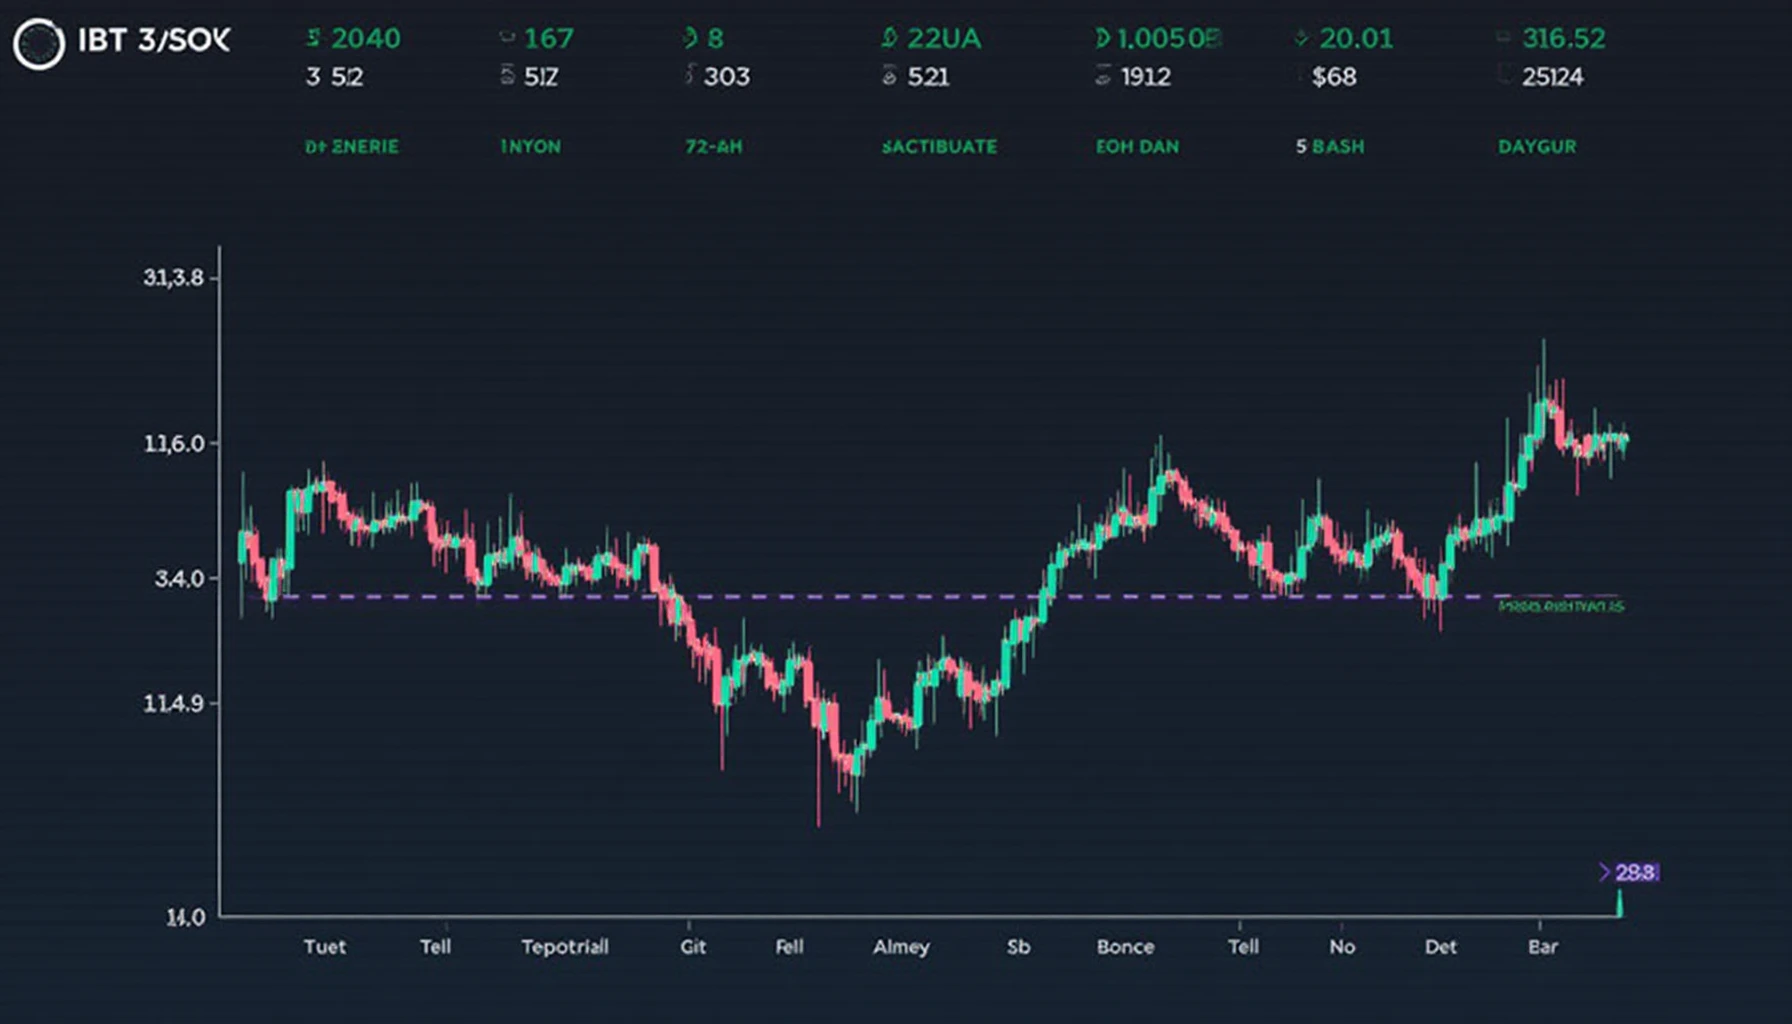Image resolution: width=1792 pixels, height=1024 pixels.
Task: Click the Bar label on the time axis
Action: click(1542, 946)
